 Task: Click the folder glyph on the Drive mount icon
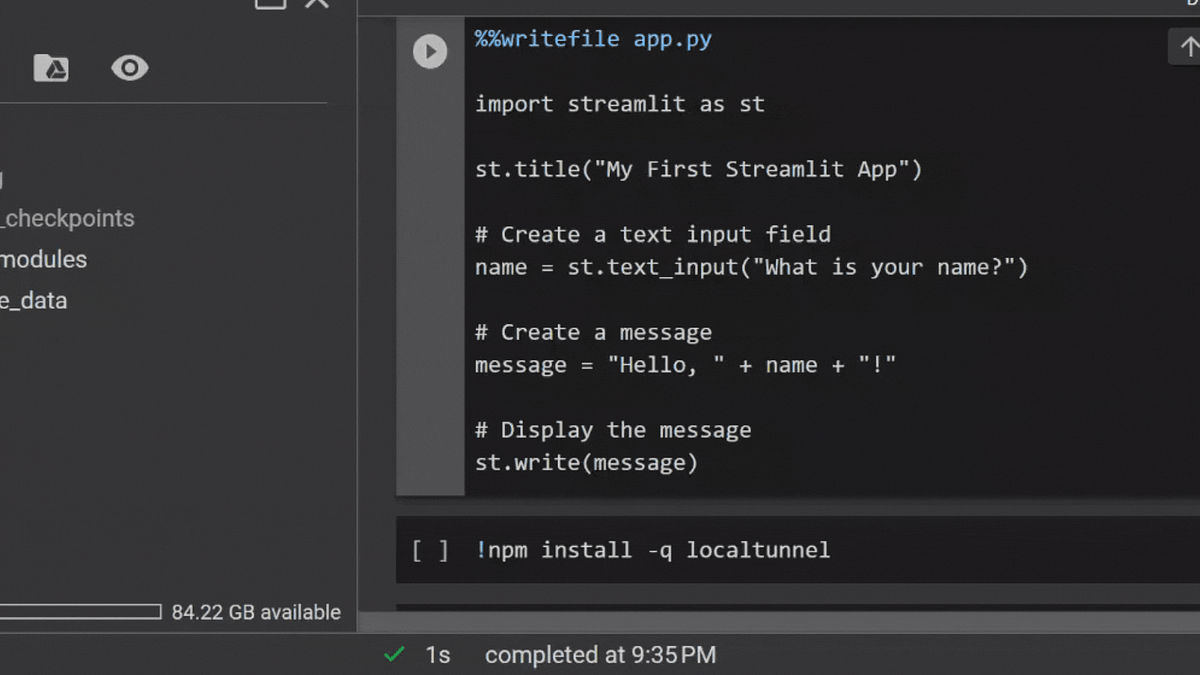click(51, 68)
